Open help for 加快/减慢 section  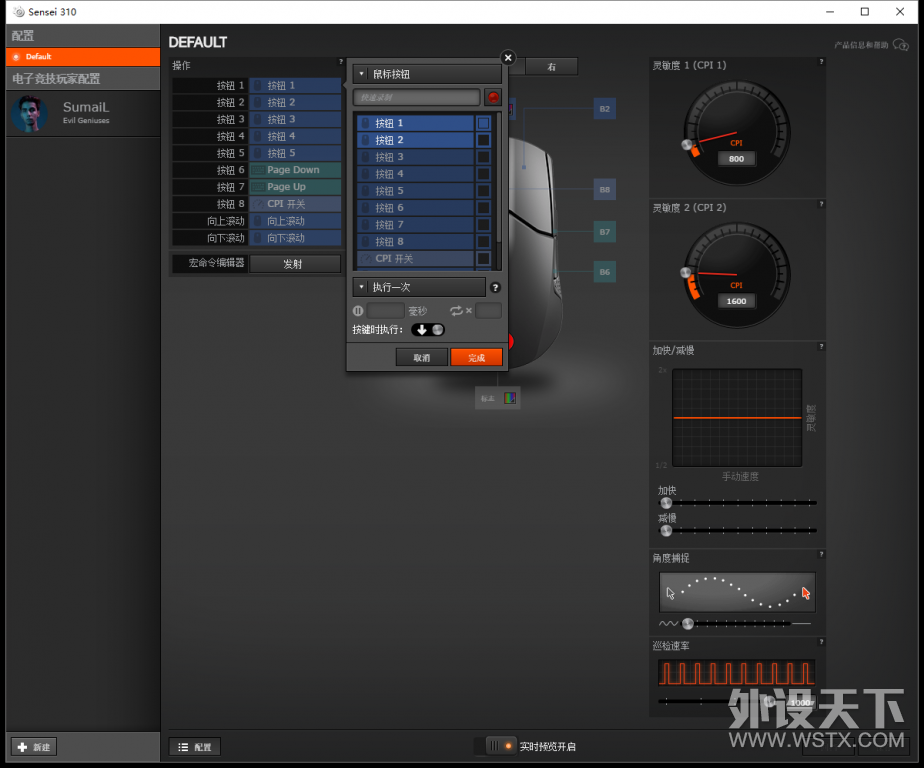821,347
